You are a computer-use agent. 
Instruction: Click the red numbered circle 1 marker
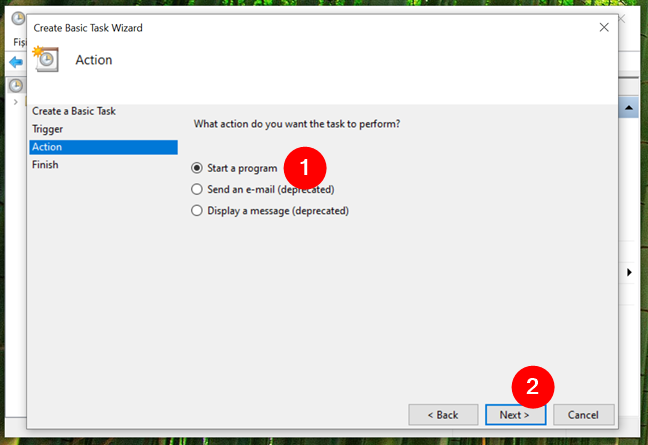(x=306, y=165)
